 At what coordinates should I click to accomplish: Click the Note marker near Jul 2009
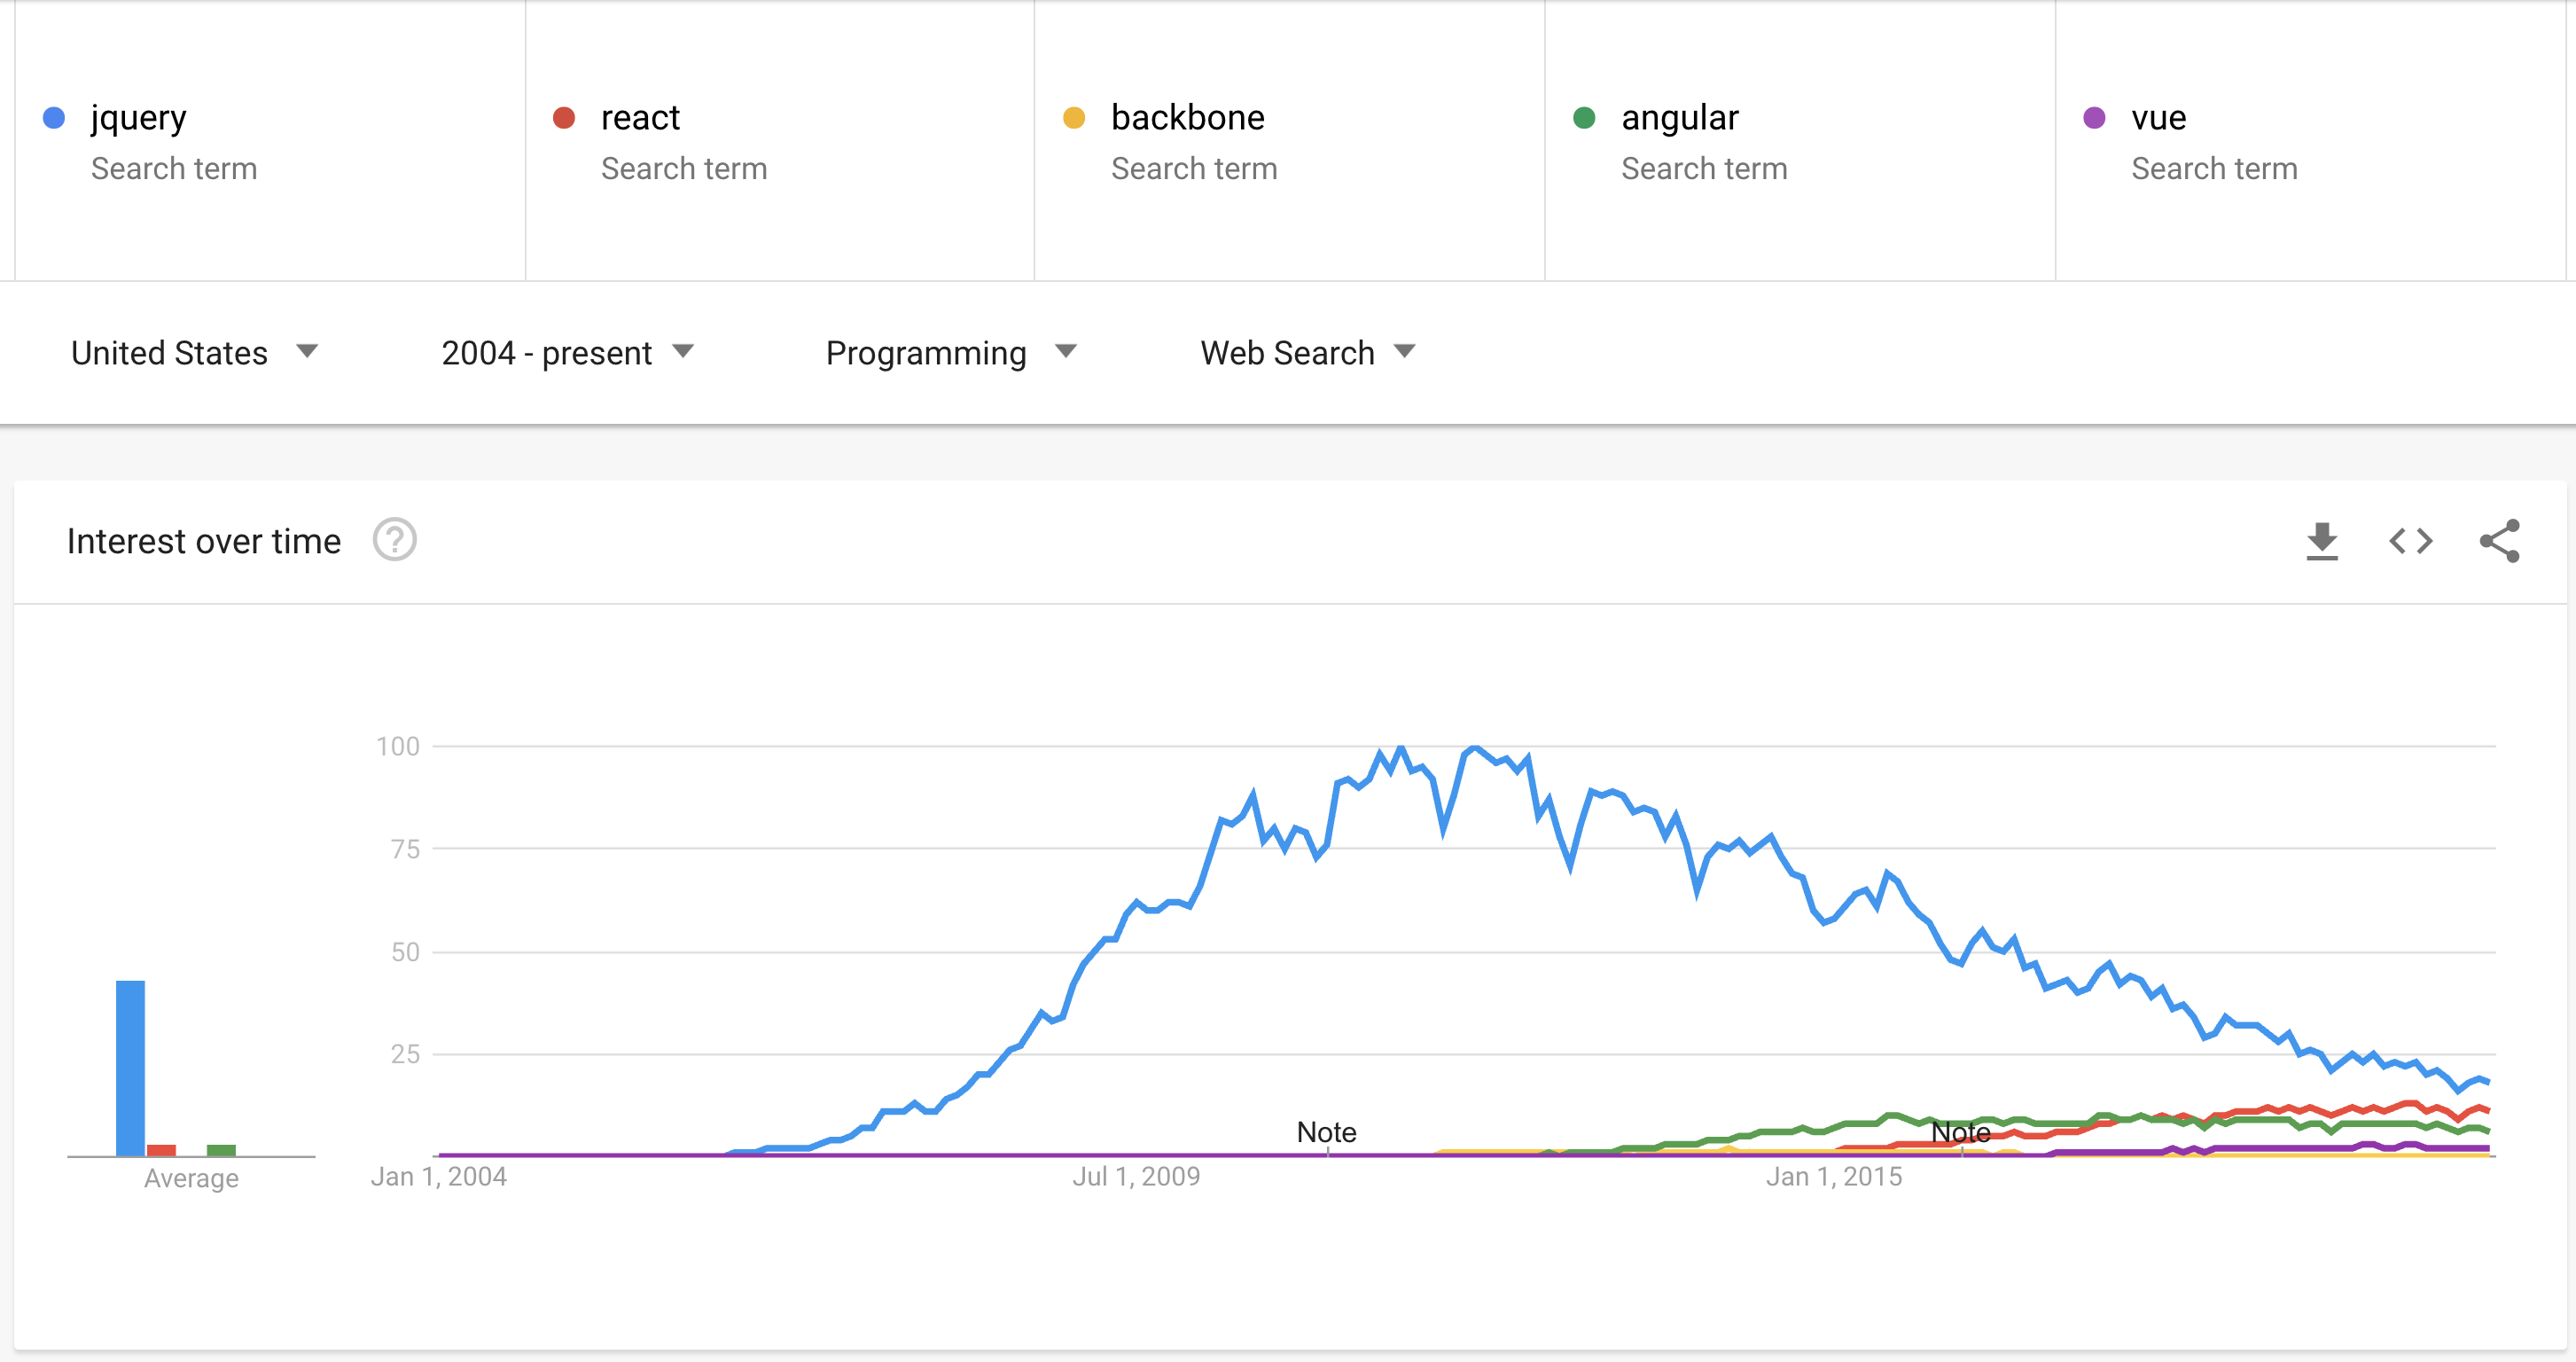coord(1326,1132)
